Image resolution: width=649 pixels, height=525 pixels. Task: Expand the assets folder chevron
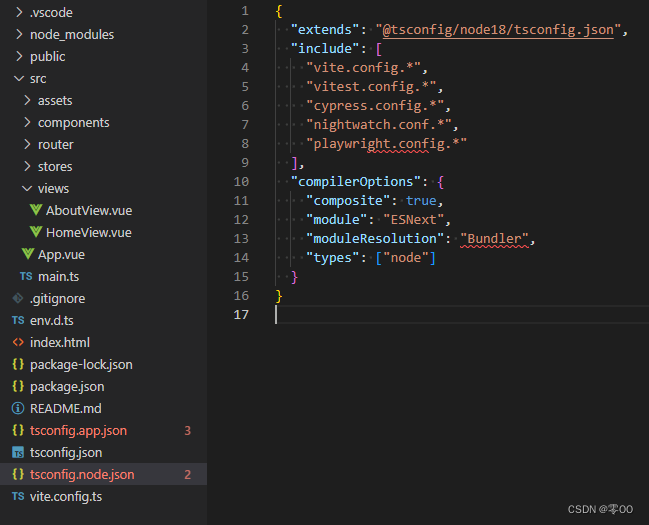point(27,100)
